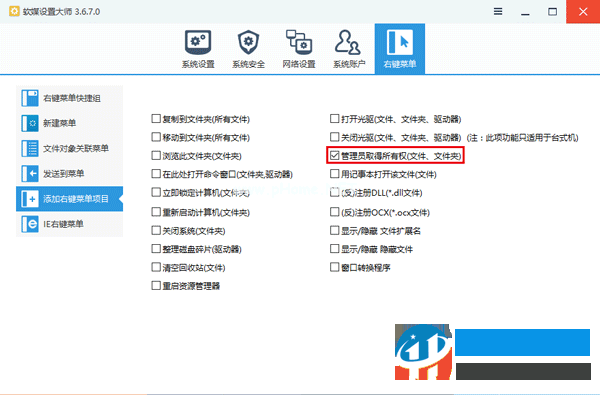Check 显示/隐藏 文件扩展名 option
Viewport: 600px width, 395px height.
point(334,230)
